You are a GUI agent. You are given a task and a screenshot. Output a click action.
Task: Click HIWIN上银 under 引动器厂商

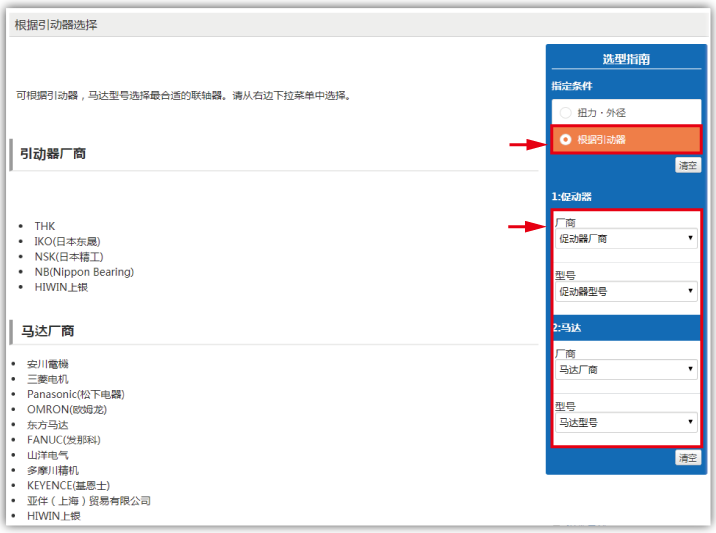61,287
